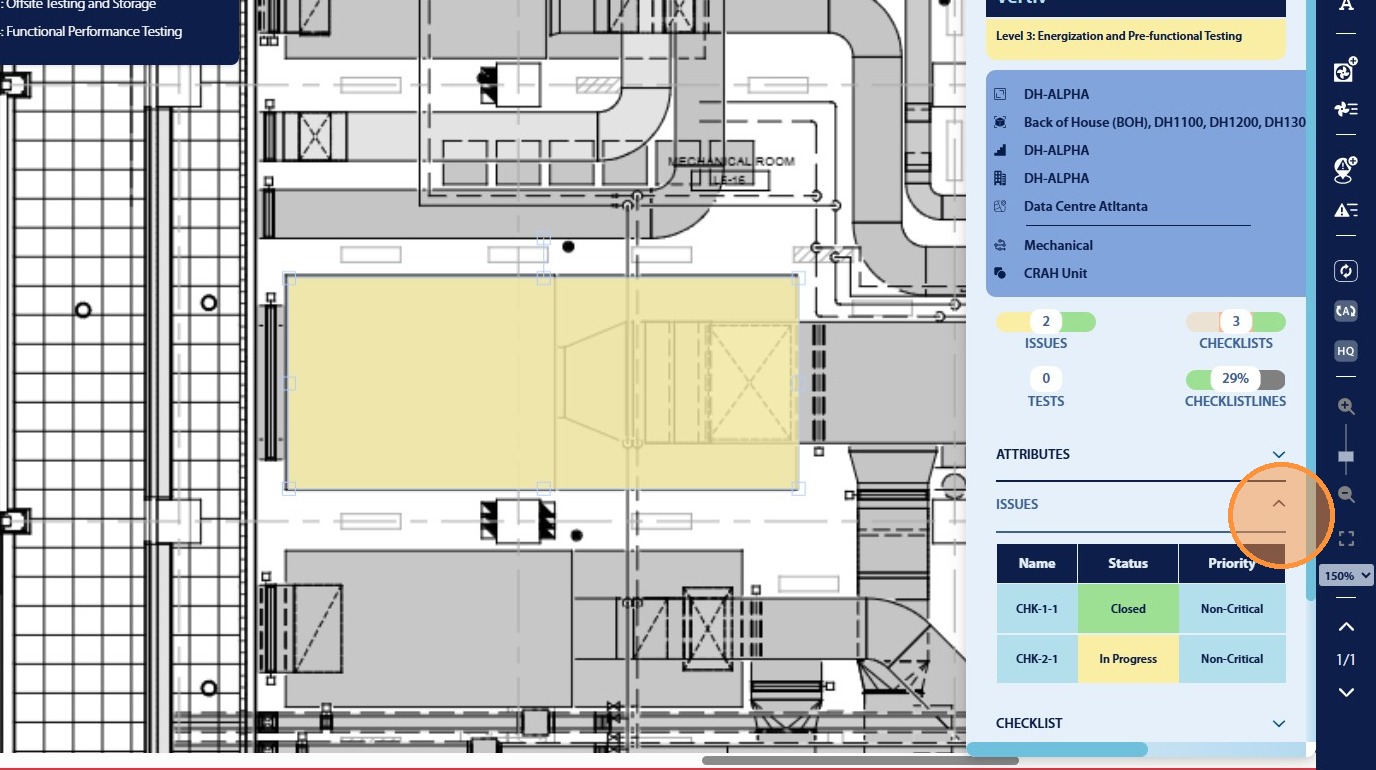Click the auto-rotate 'A' icon
The height and width of the screenshot is (770, 1376).
click(x=1346, y=311)
